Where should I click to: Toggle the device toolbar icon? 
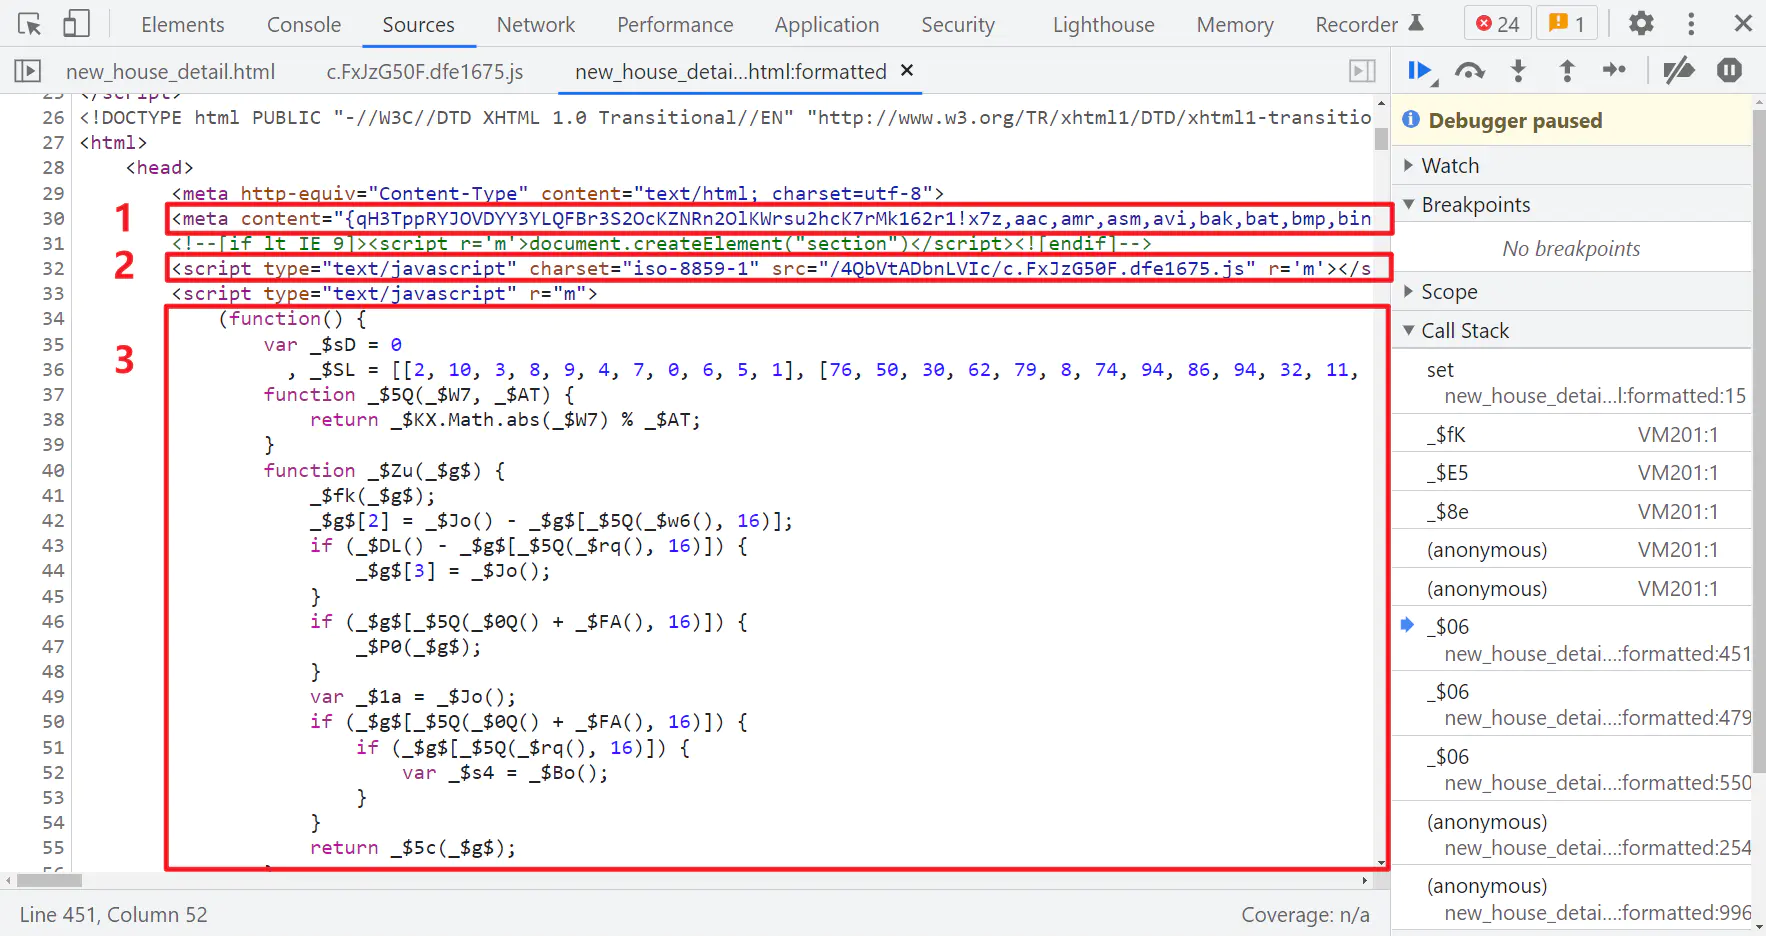point(76,24)
